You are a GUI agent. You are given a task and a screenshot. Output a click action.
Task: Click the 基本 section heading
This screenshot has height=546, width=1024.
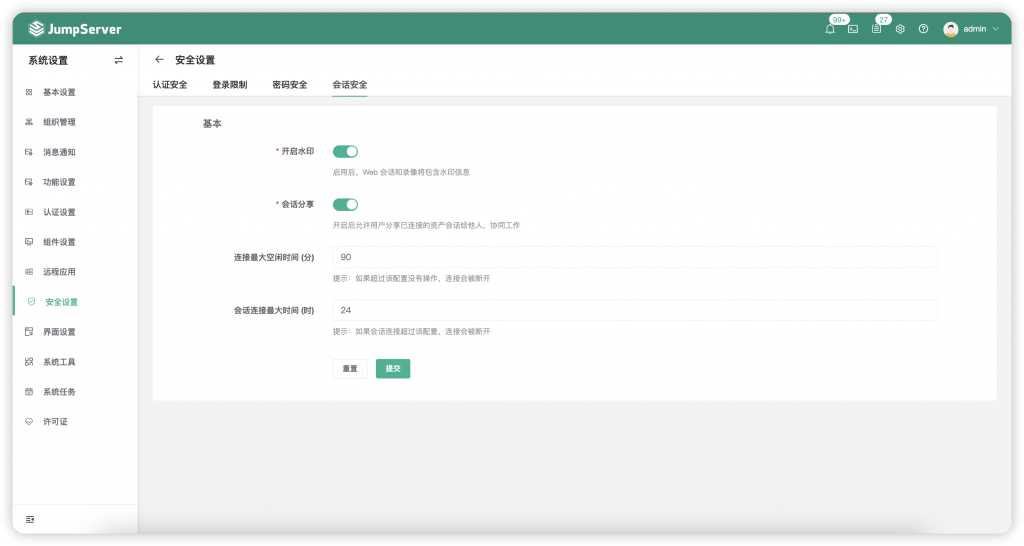[x=212, y=123]
